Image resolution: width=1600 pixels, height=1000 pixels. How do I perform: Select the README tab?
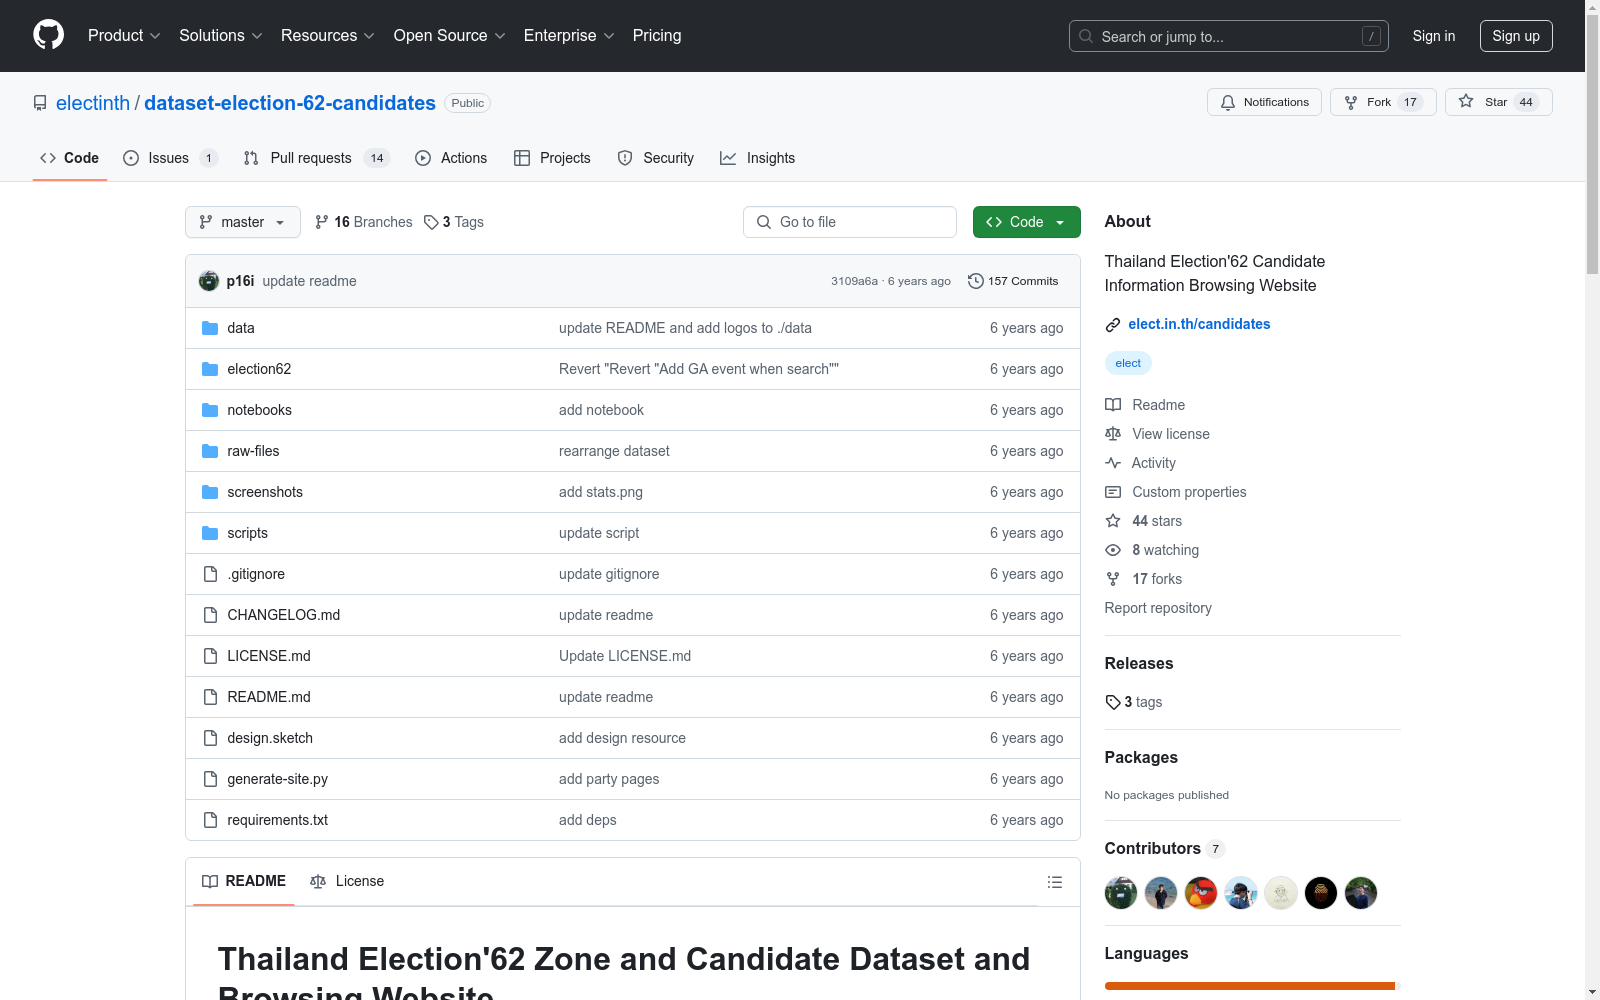[x=244, y=881]
